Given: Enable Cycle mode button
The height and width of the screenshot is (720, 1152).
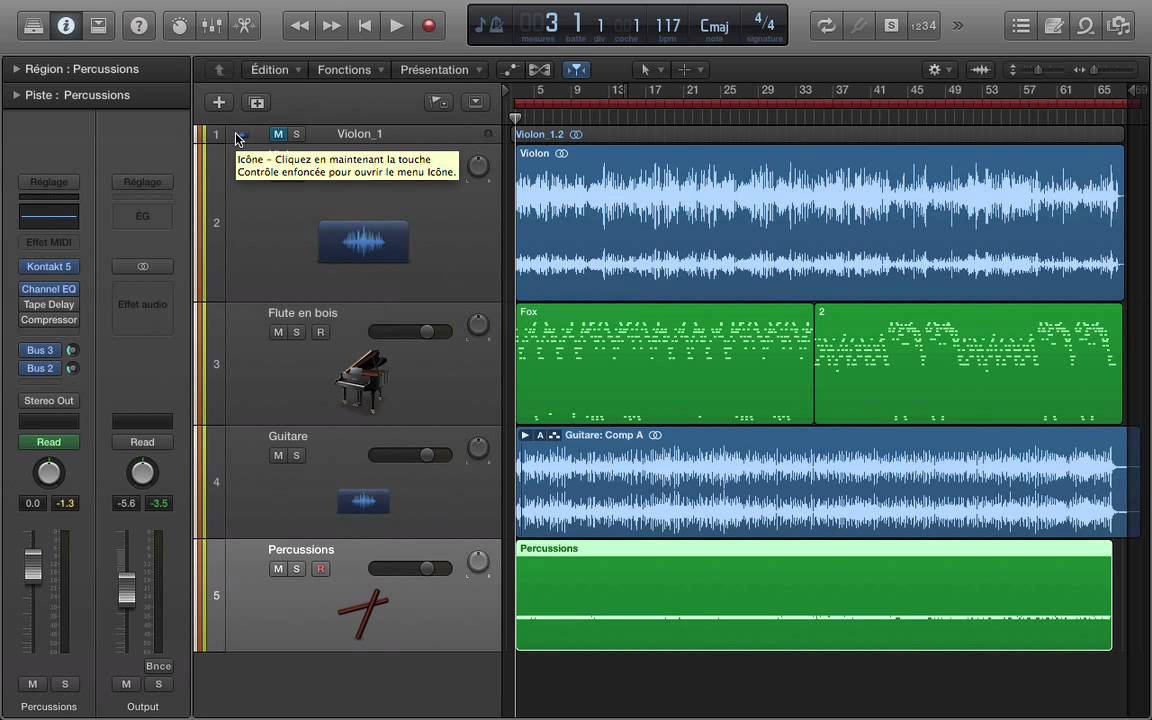Looking at the screenshot, I should (x=827, y=26).
